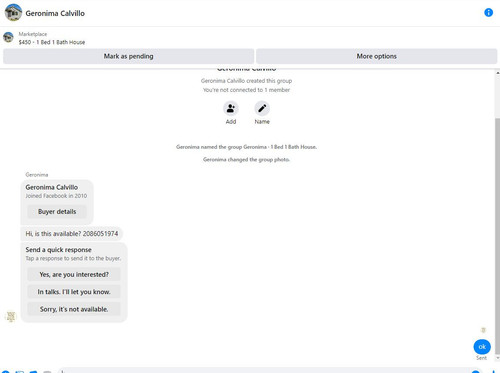The image size is (500, 373).
Task: Open the More options button
Action: (377, 56)
